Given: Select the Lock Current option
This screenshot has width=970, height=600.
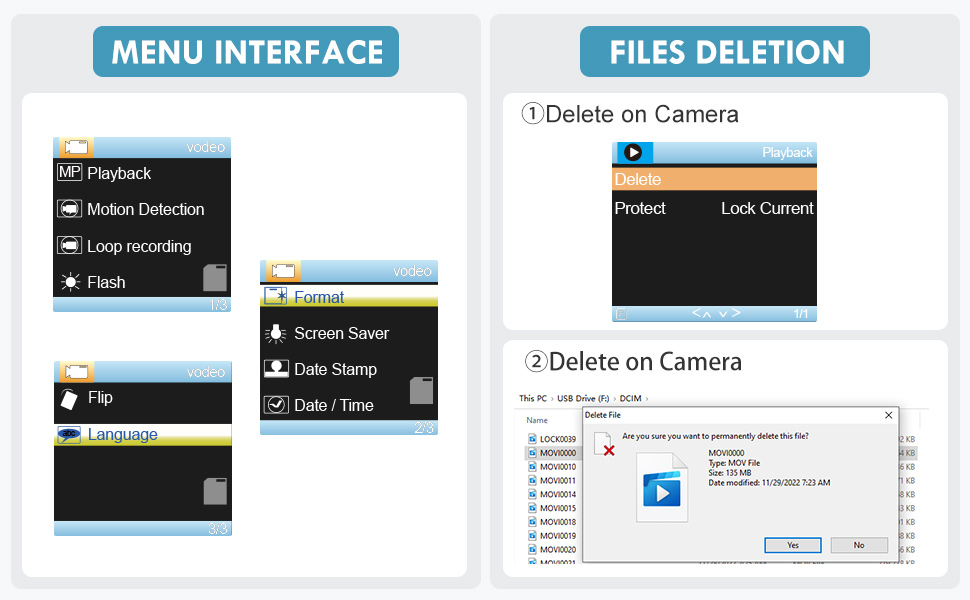Looking at the screenshot, I should coord(767,208).
